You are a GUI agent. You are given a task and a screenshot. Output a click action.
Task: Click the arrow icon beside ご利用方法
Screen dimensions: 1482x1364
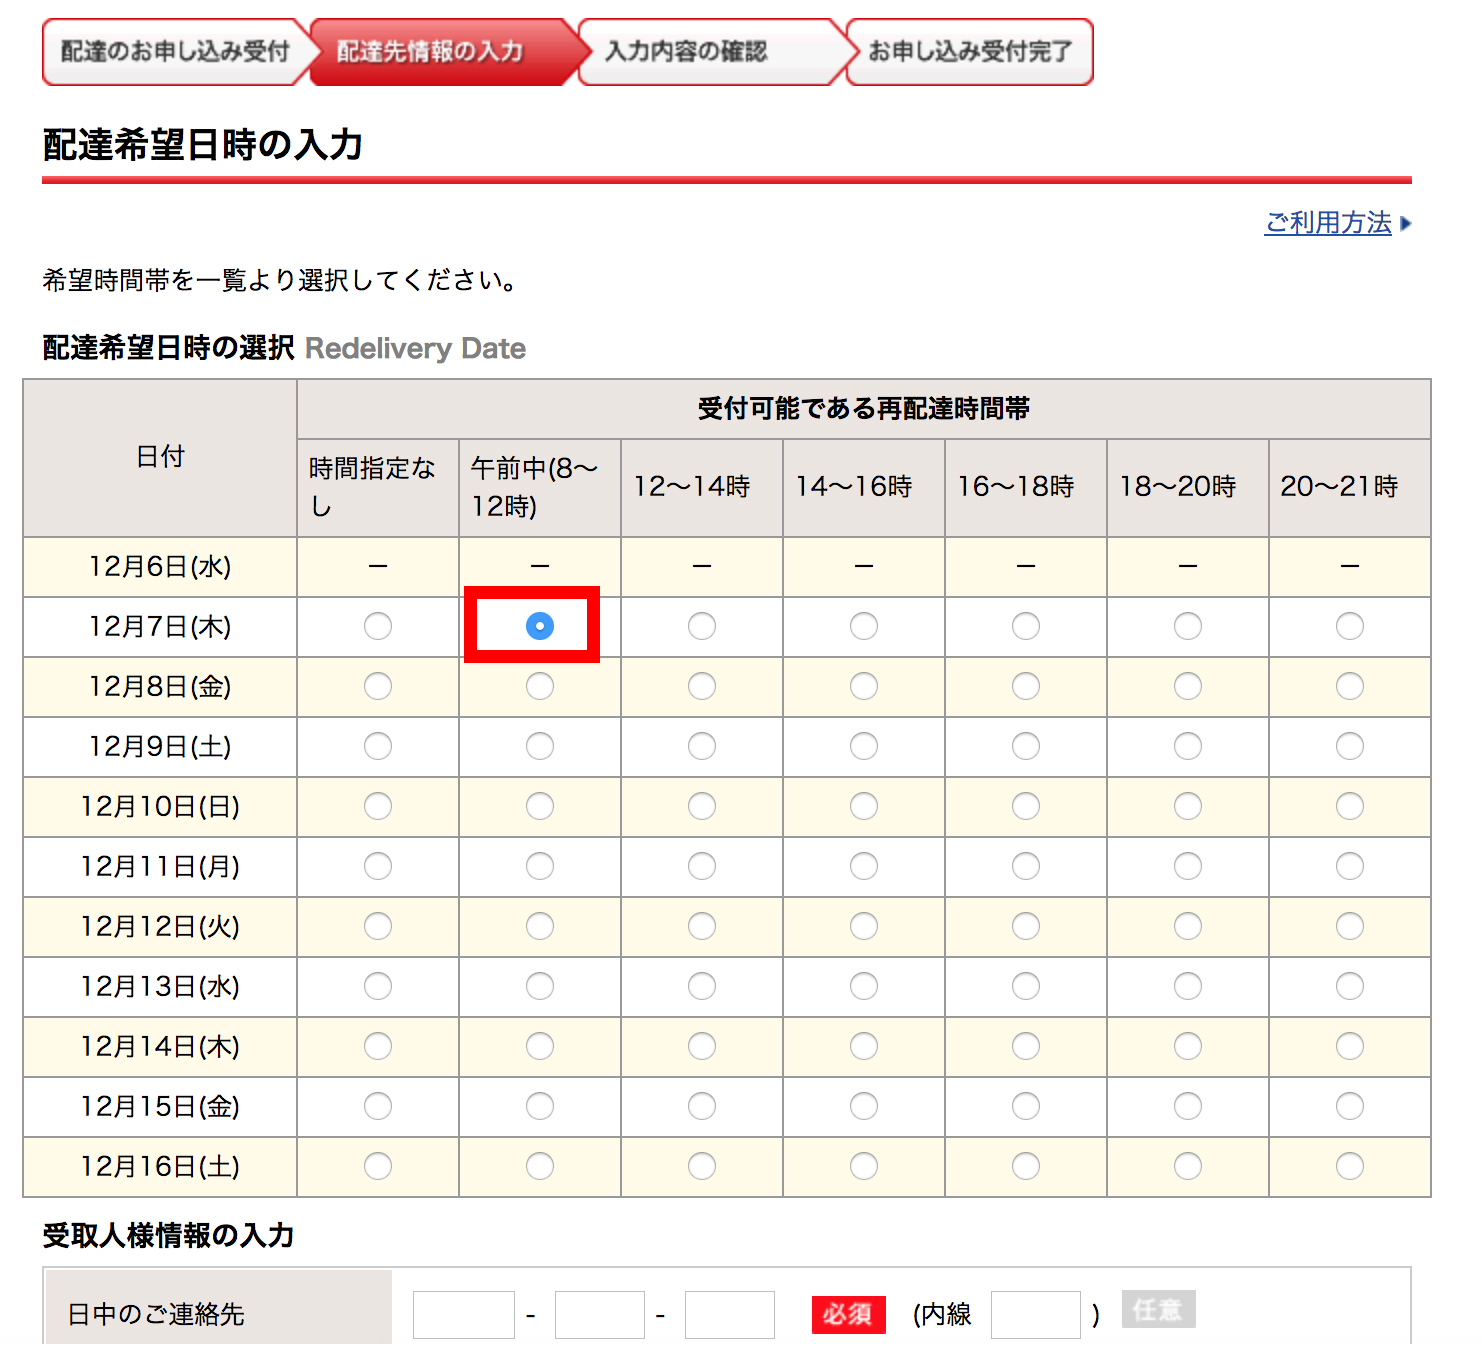tap(1406, 223)
